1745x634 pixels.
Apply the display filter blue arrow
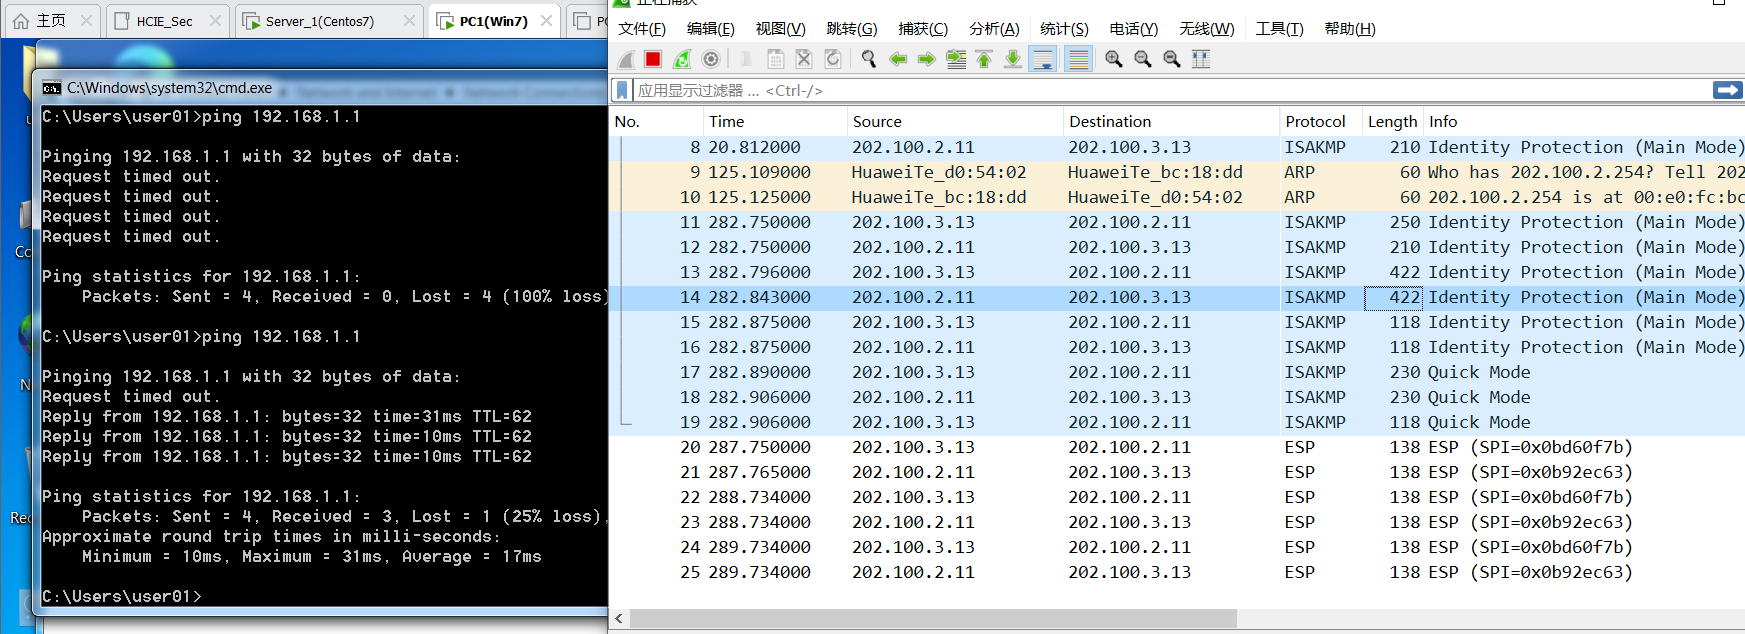tap(1727, 90)
